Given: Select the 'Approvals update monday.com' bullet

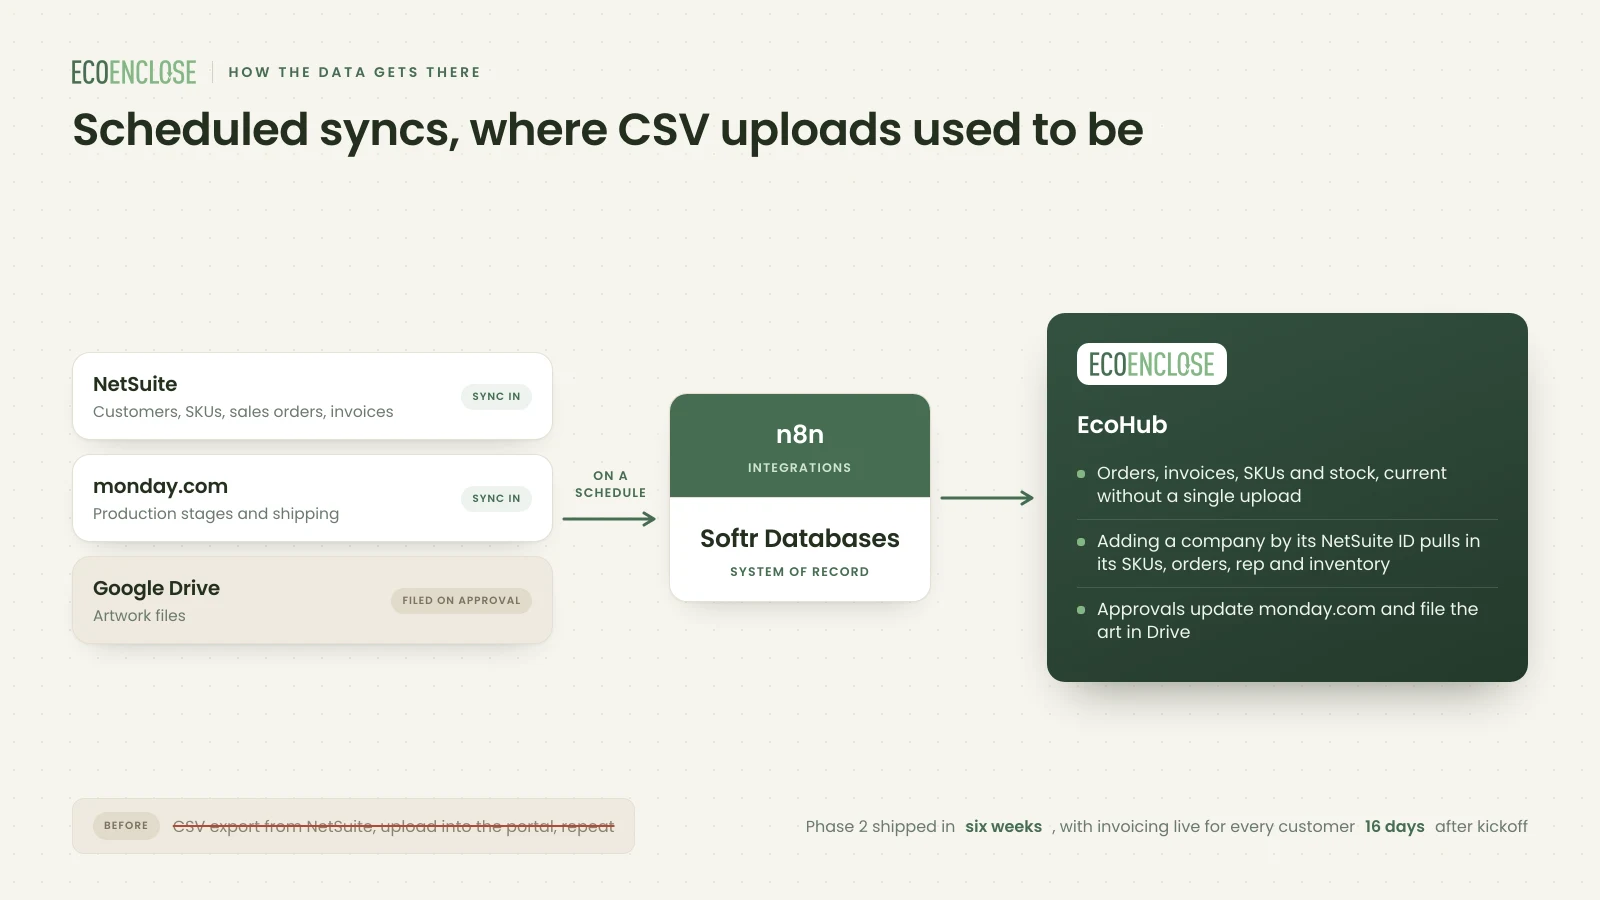Looking at the screenshot, I should tap(1287, 621).
